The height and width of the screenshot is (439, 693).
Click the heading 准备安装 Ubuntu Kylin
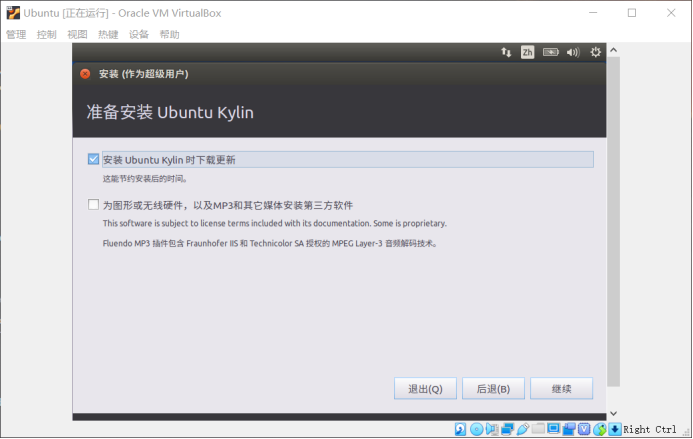click(x=170, y=112)
